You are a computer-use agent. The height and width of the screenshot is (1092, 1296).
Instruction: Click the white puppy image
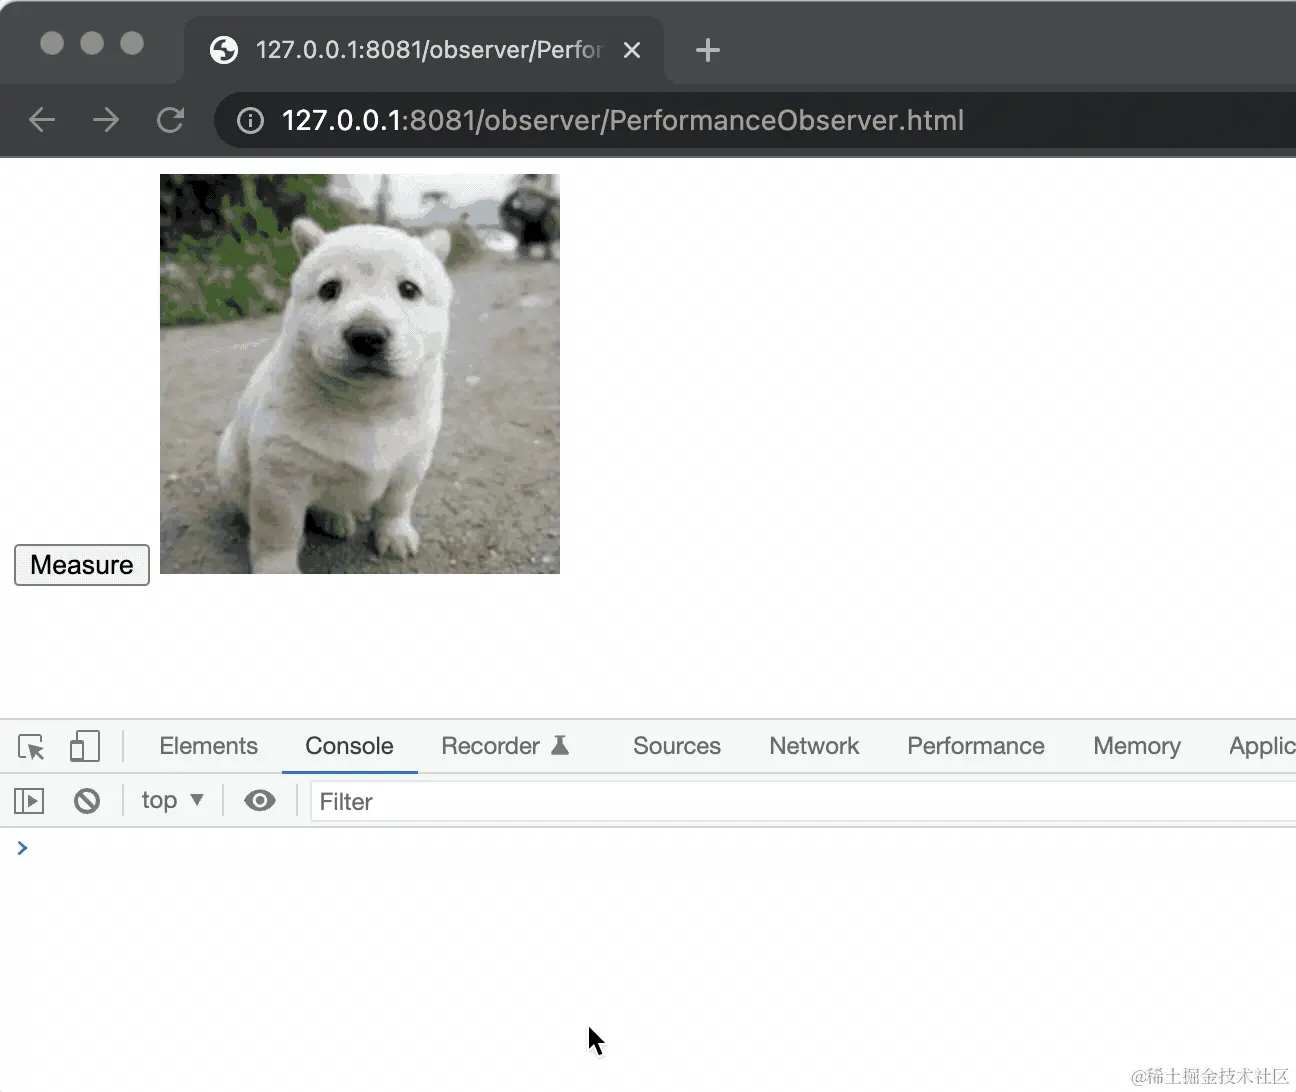click(x=360, y=374)
